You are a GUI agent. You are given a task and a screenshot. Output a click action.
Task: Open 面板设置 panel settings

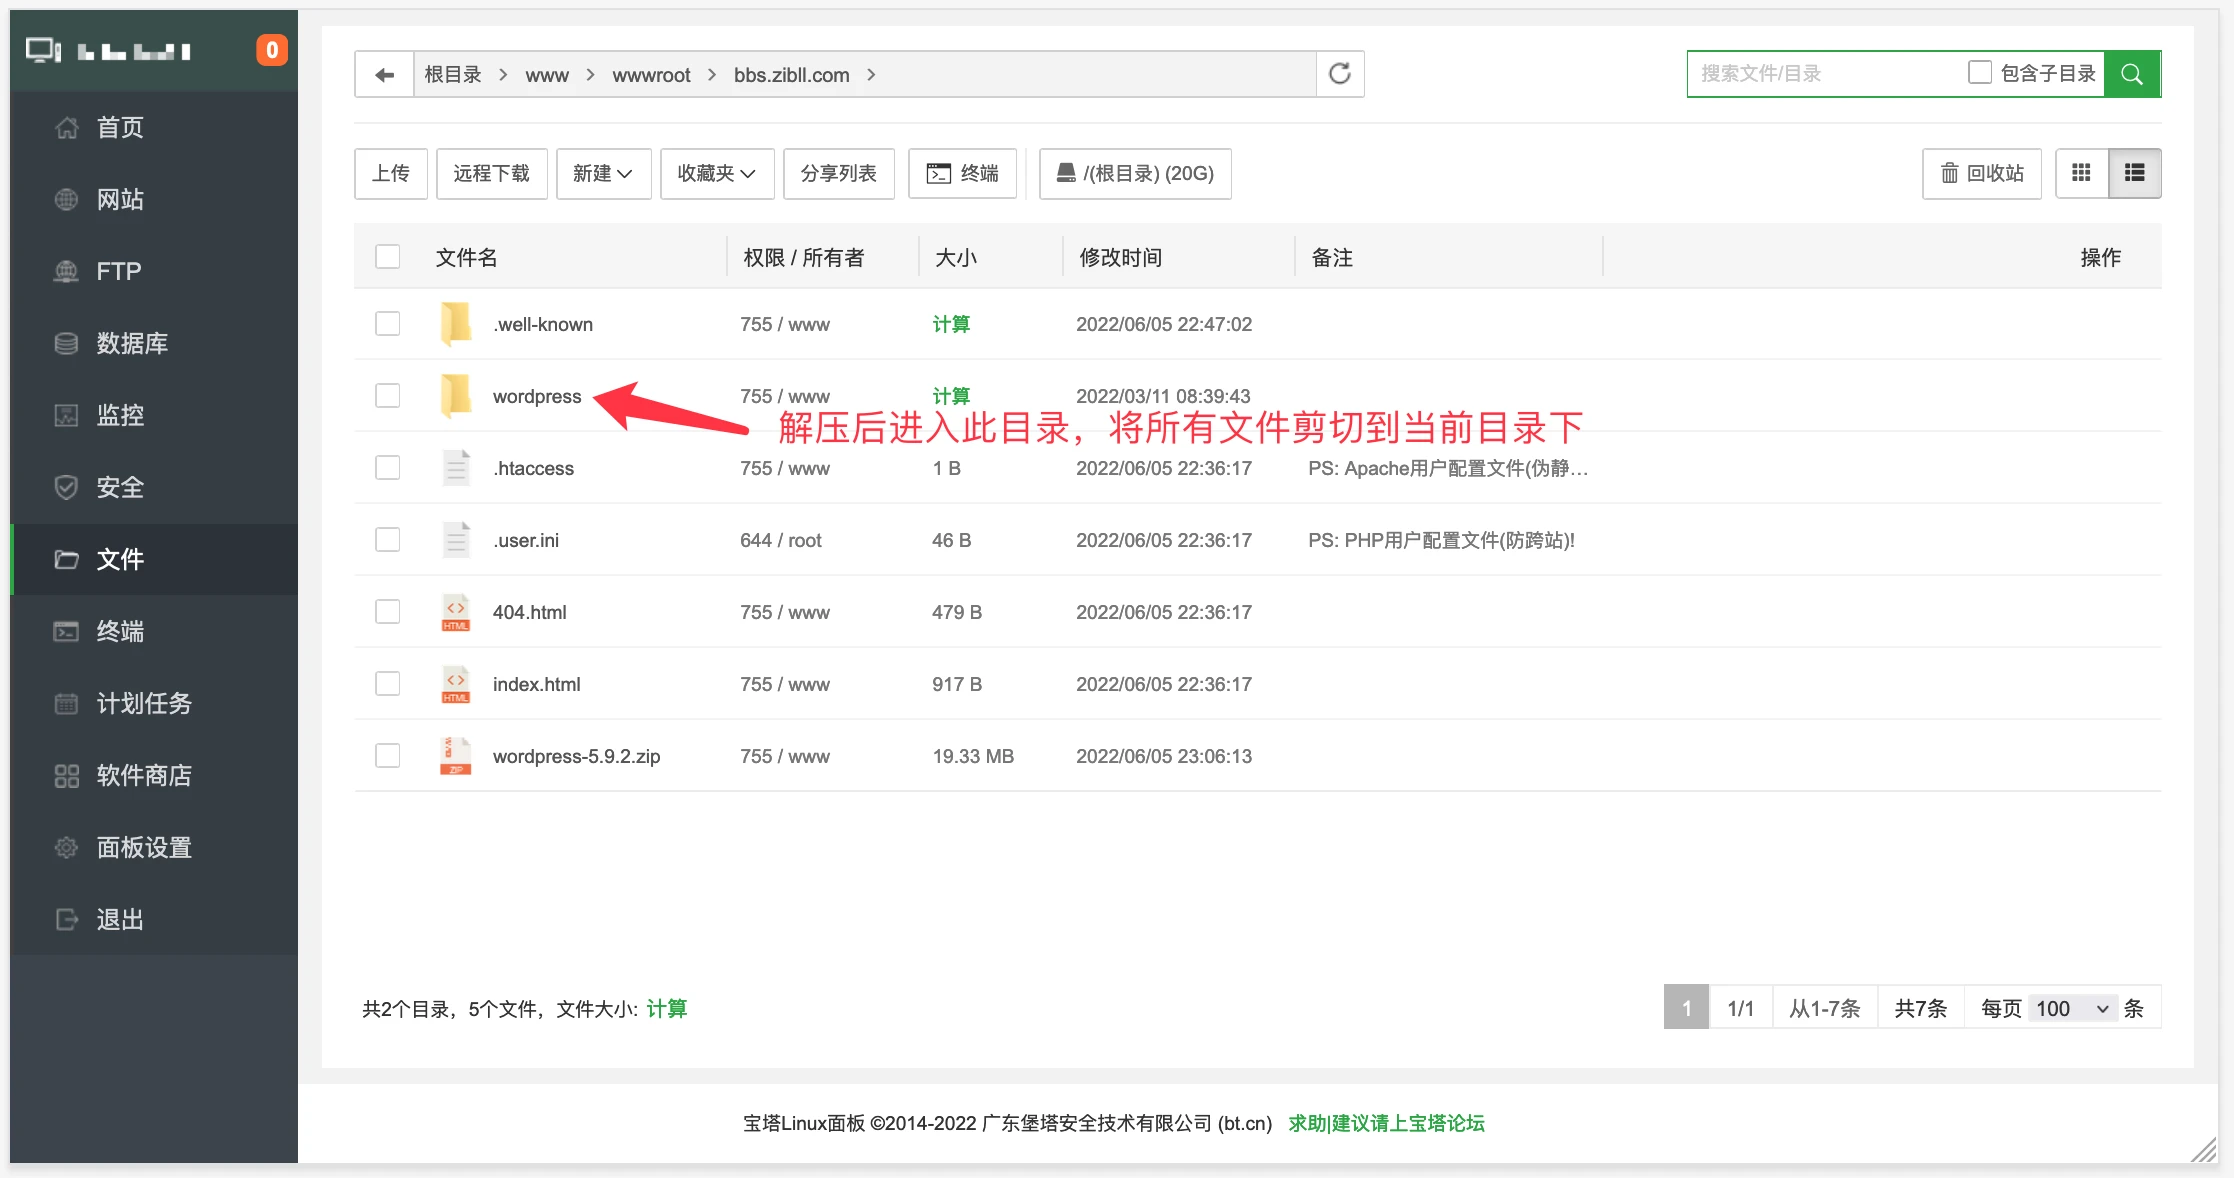click(143, 847)
